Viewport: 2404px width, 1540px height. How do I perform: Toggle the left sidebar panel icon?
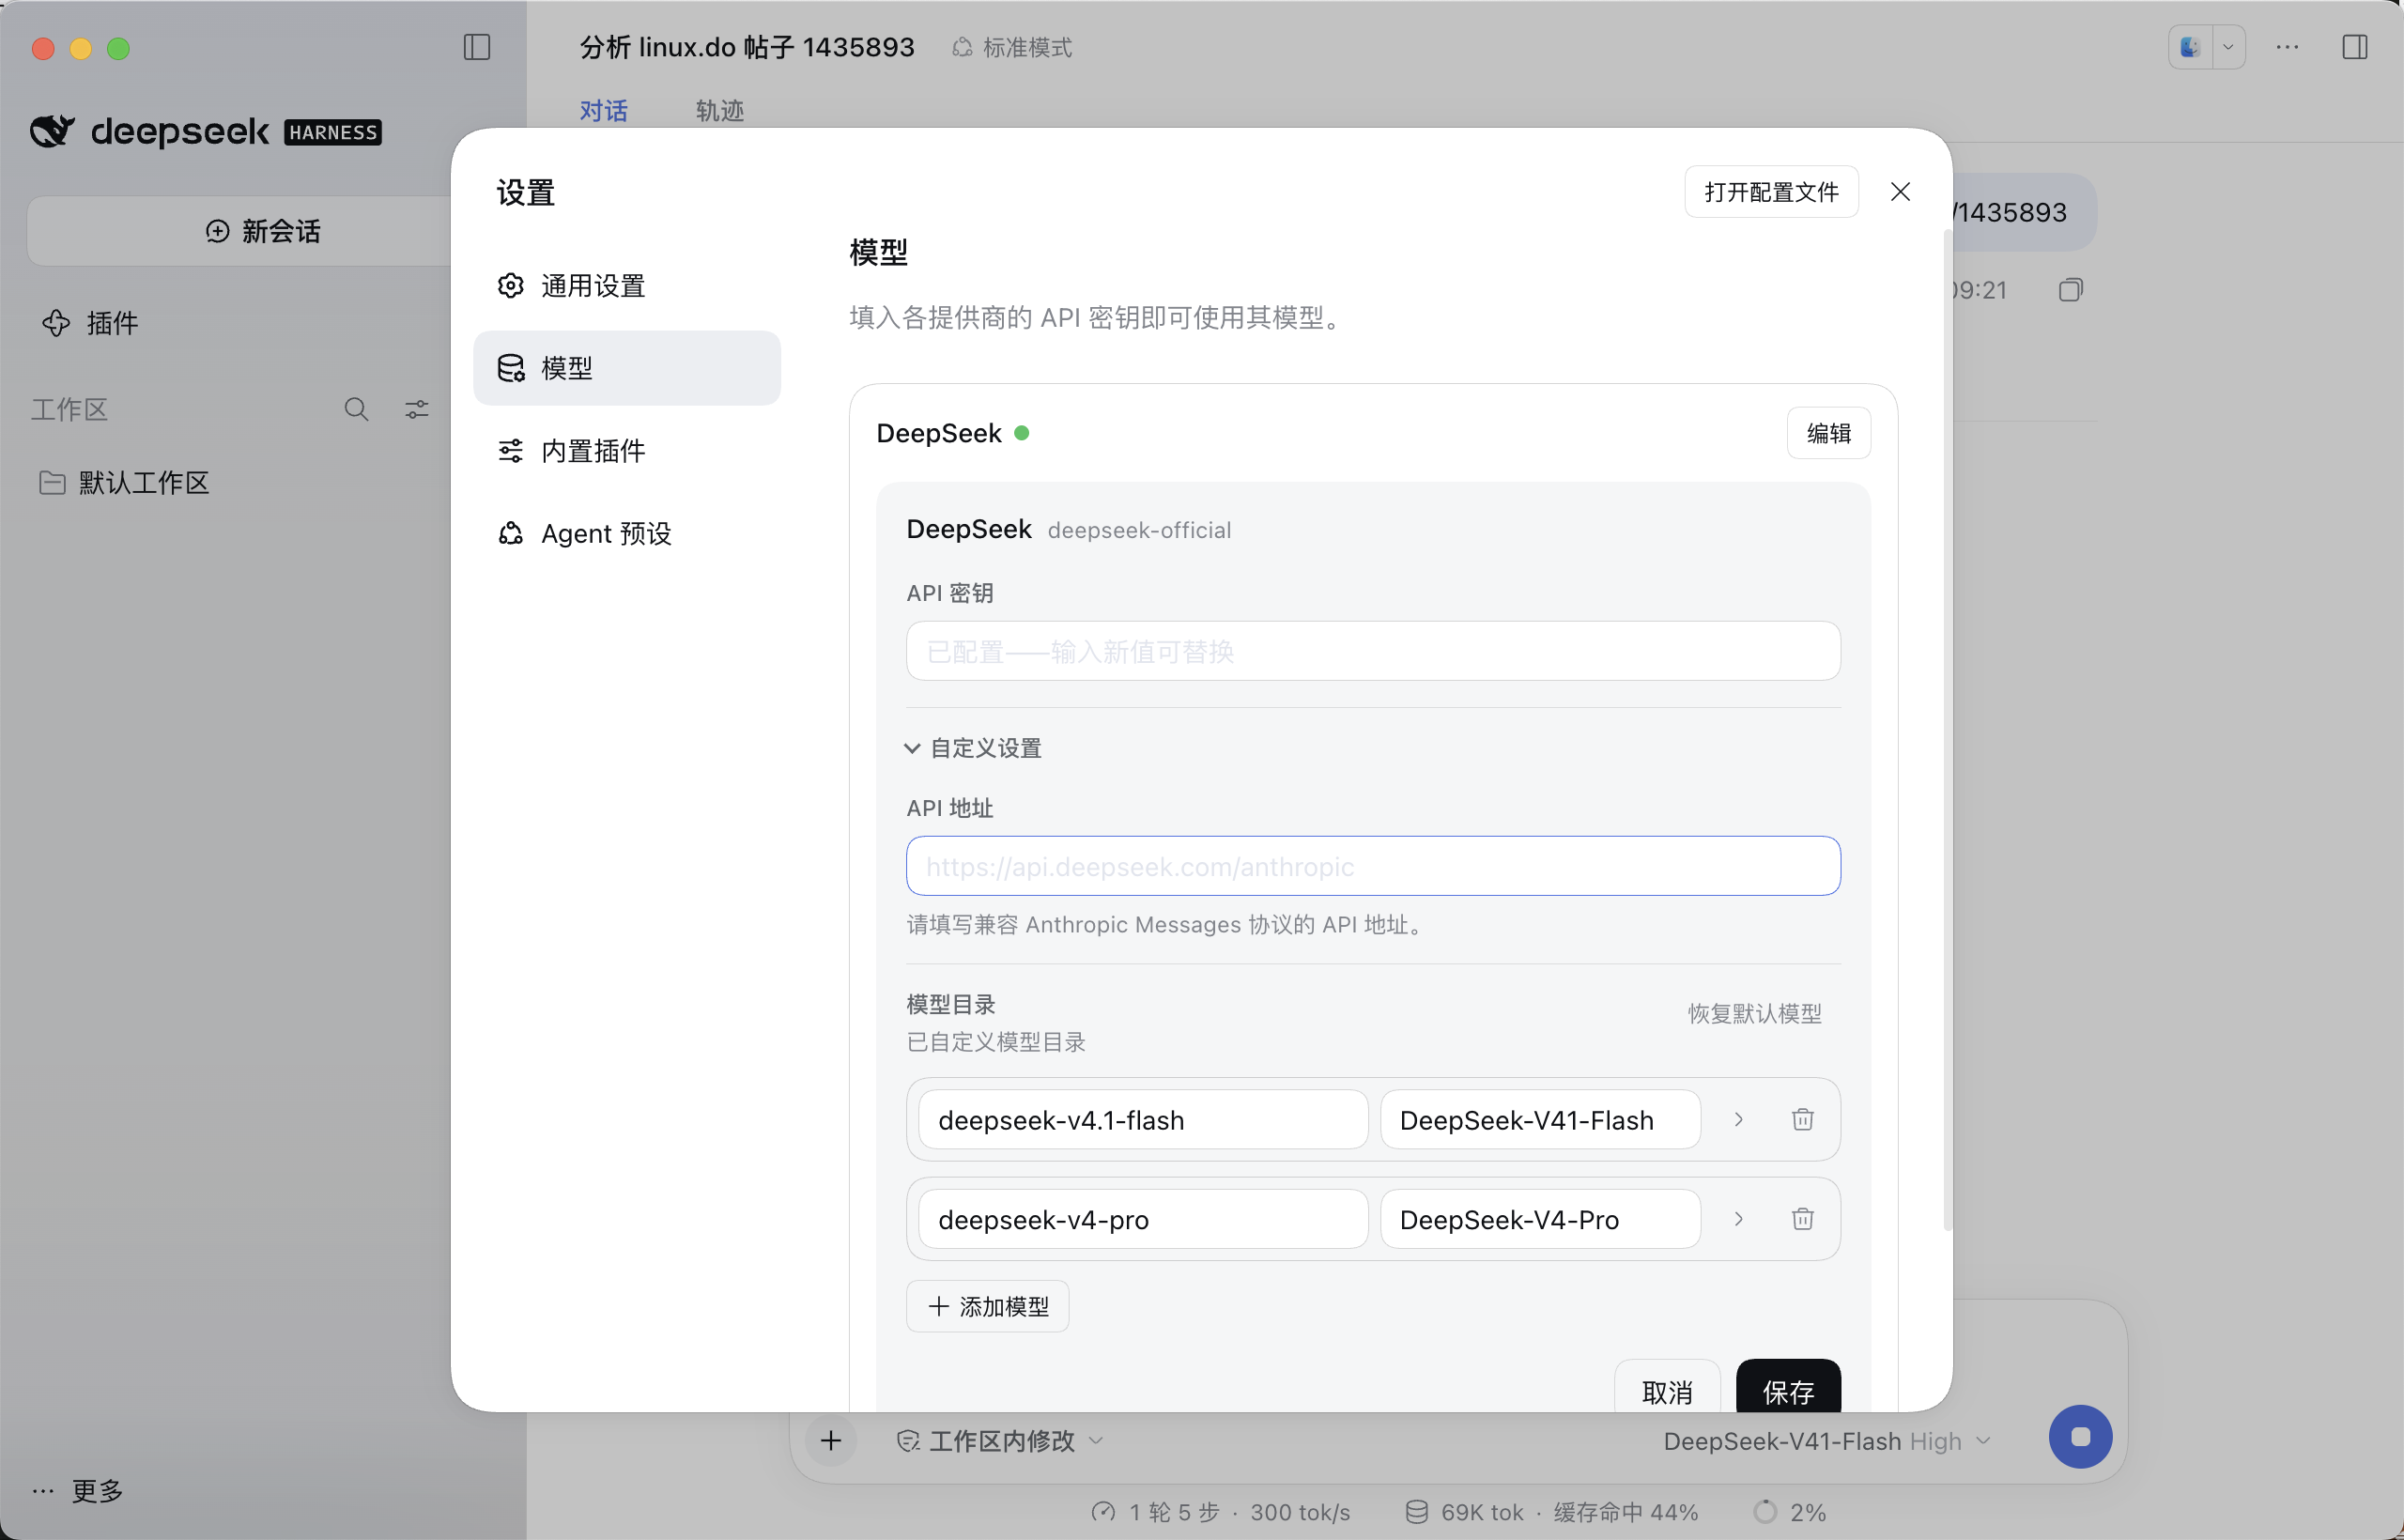(x=477, y=47)
